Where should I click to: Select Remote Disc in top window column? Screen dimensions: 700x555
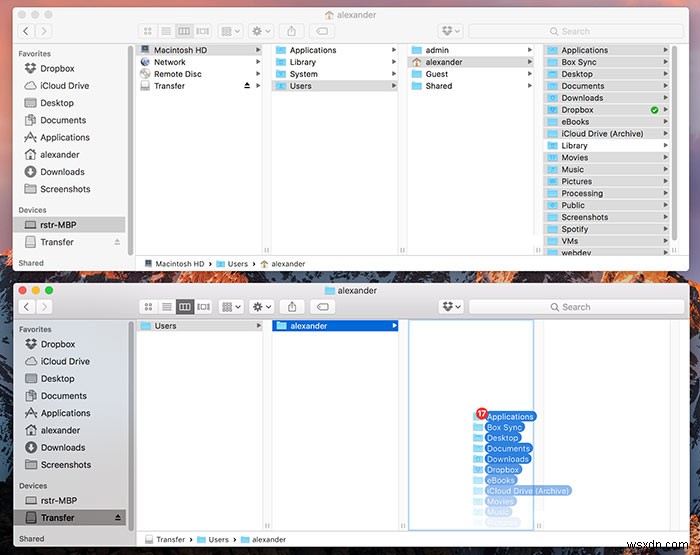(x=200, y=74)
